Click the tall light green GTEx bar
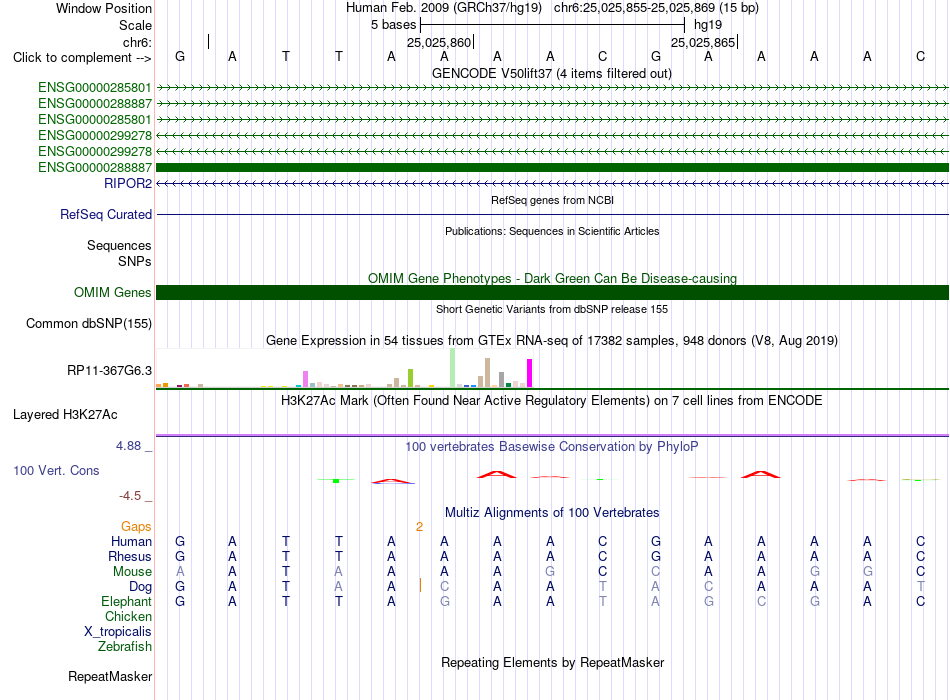 point(453,367)
